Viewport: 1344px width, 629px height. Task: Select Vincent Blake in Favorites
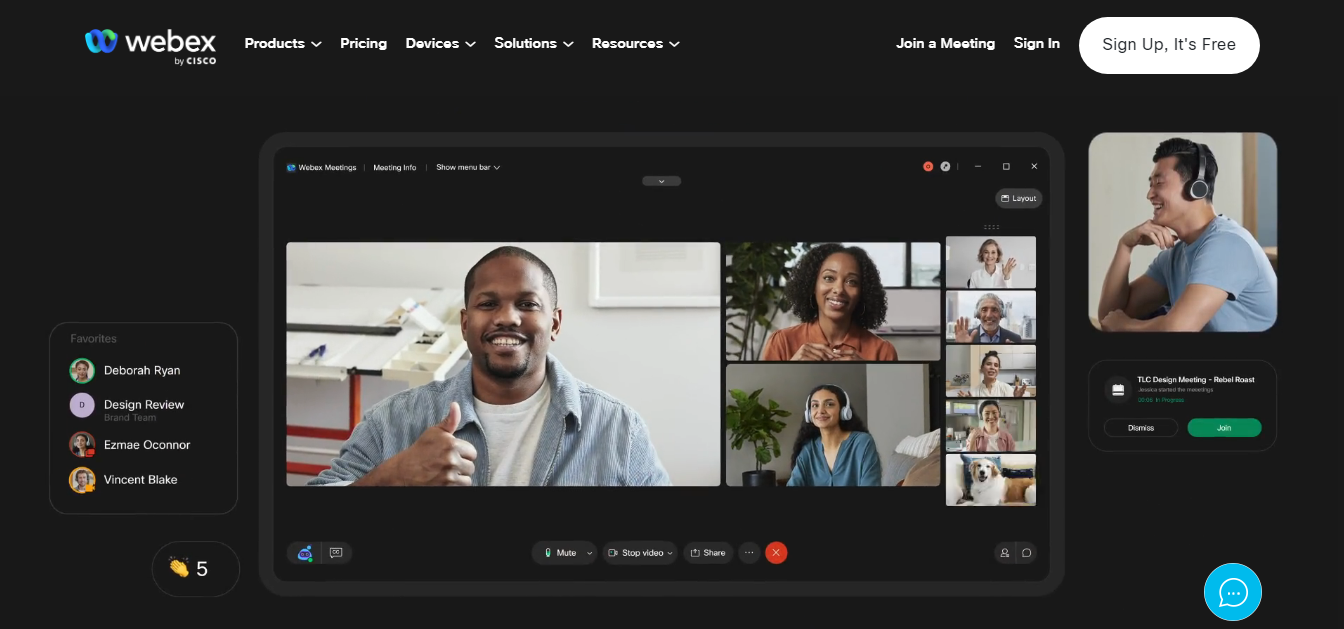tap(143, 480)
